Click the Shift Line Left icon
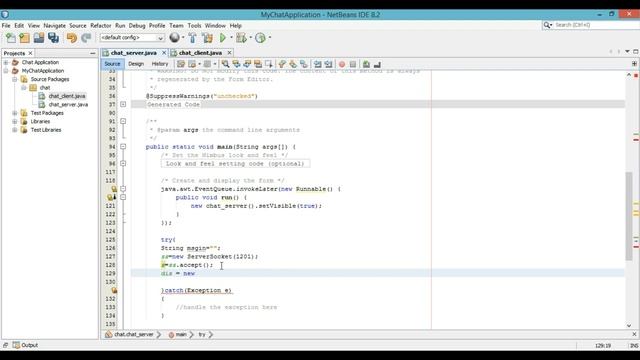The height and width of the screenshot is (360, 640). (318, 64)
